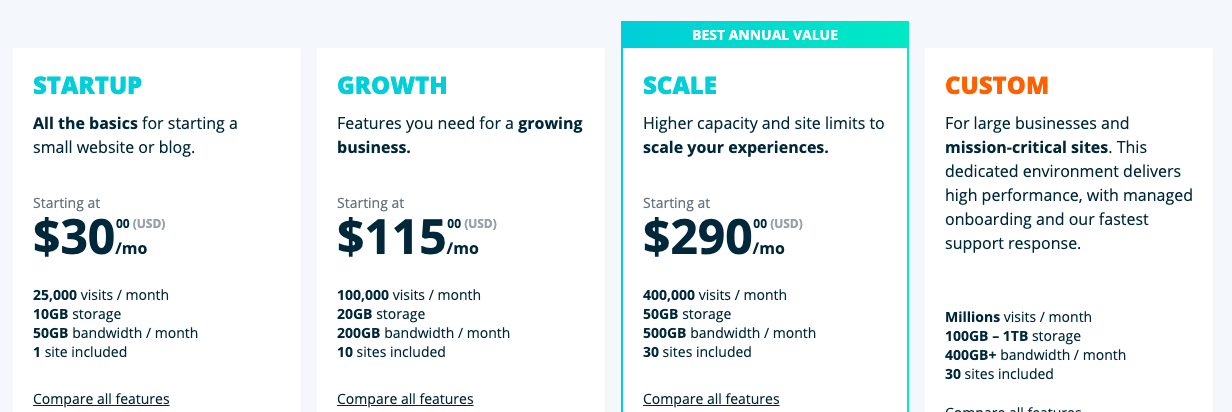Open partially visible Compare link under Custom plan
The height and width of the screenshot is (412, 1232).
coord(1013,408)
